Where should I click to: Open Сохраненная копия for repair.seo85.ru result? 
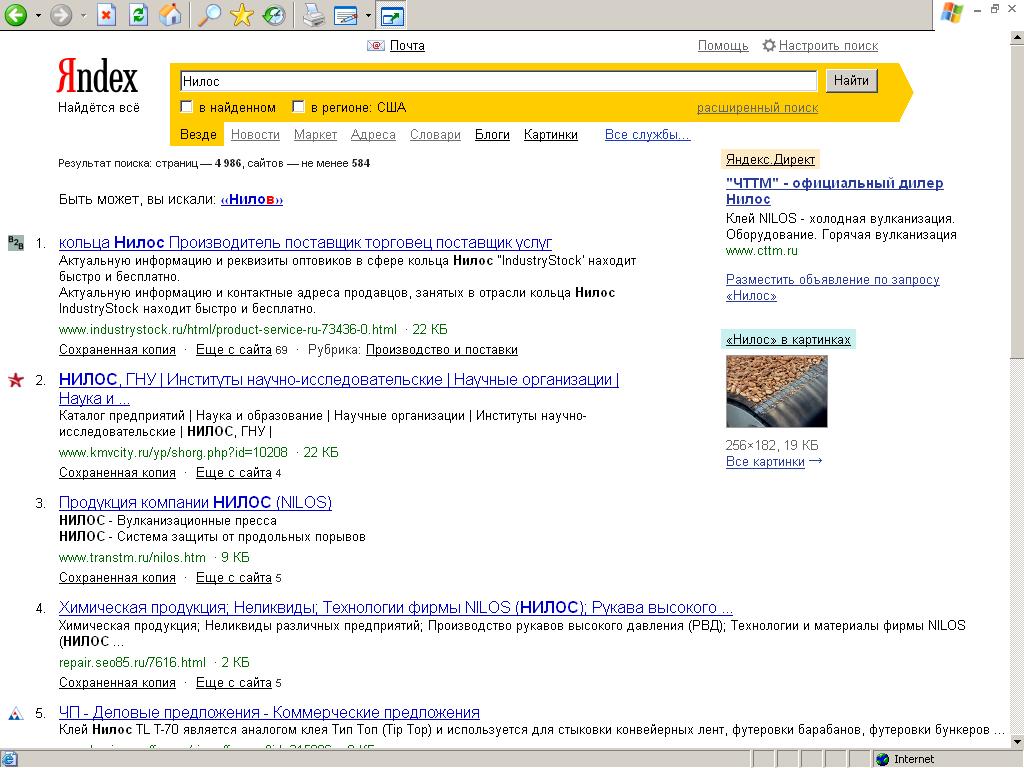coord(118,683)
